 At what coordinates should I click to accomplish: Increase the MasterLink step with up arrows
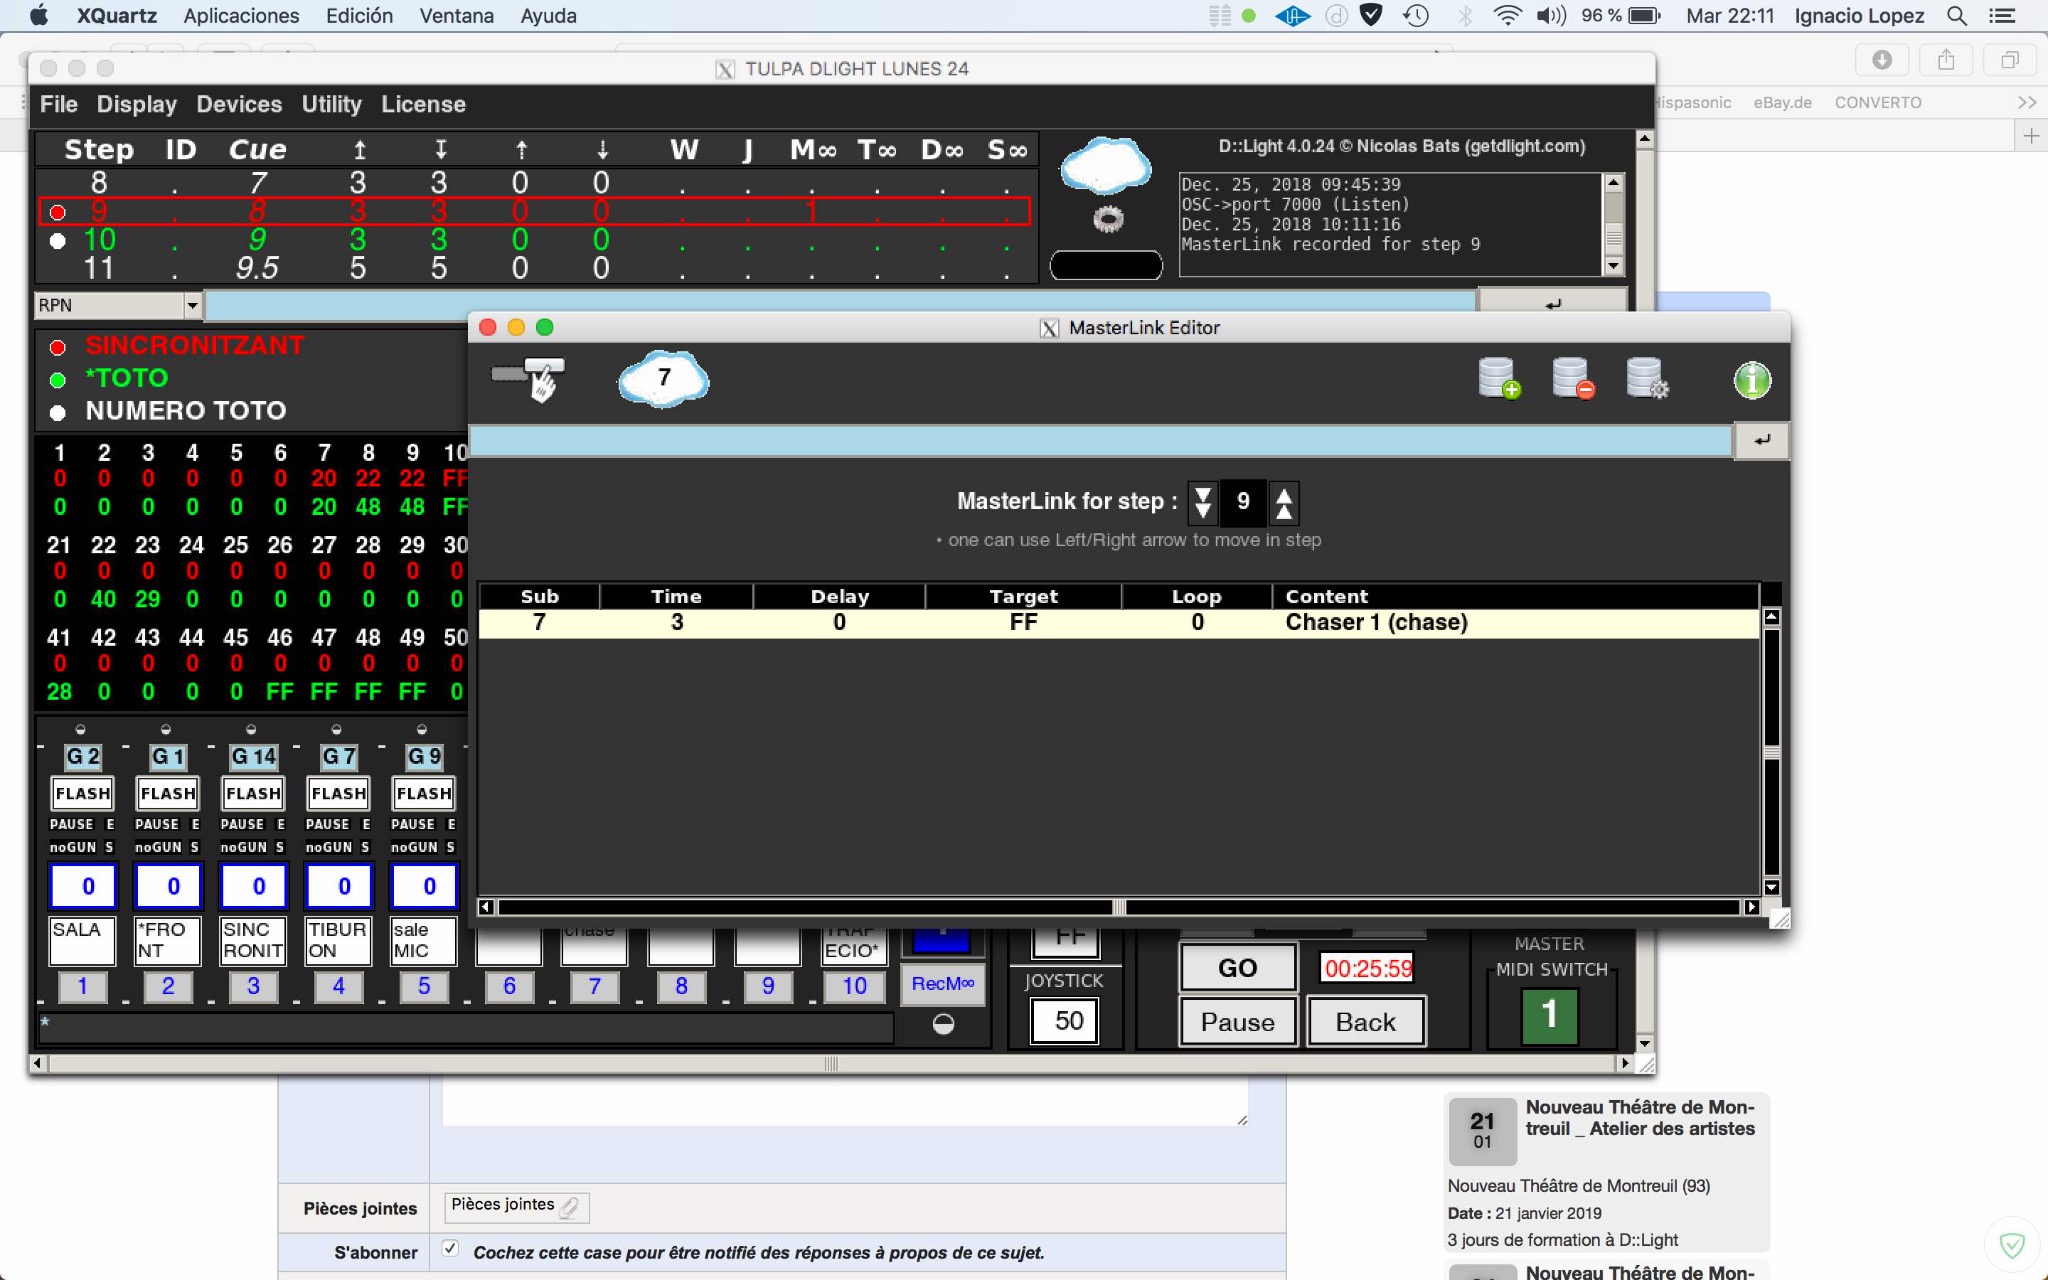click(x=1284, y=502)
